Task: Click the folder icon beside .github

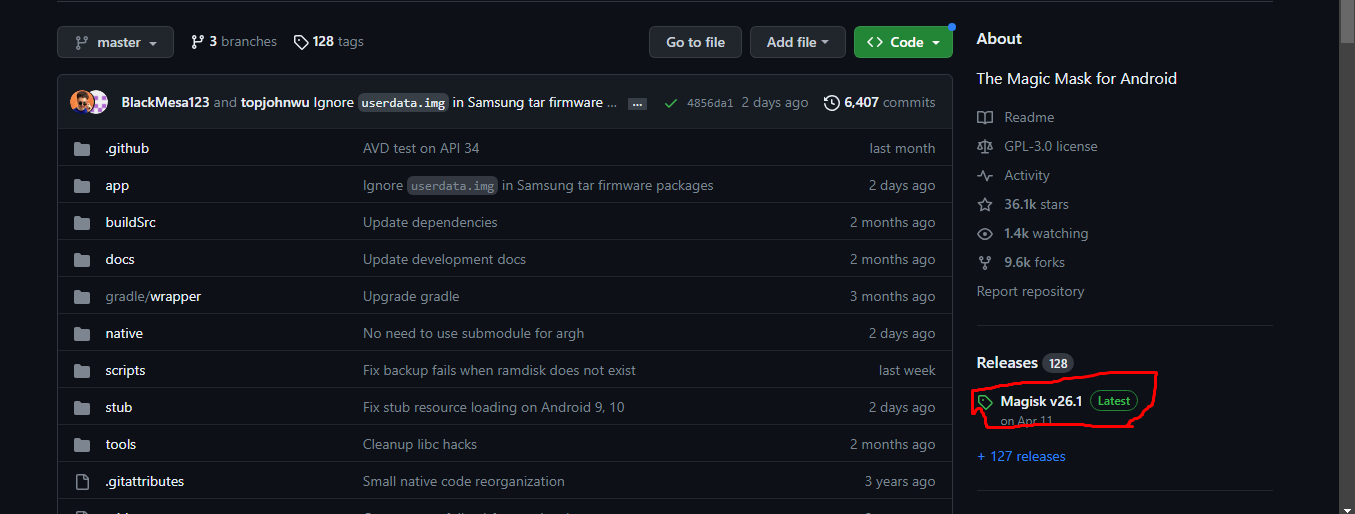Action: pyautogui.click(x=82, y=149)
